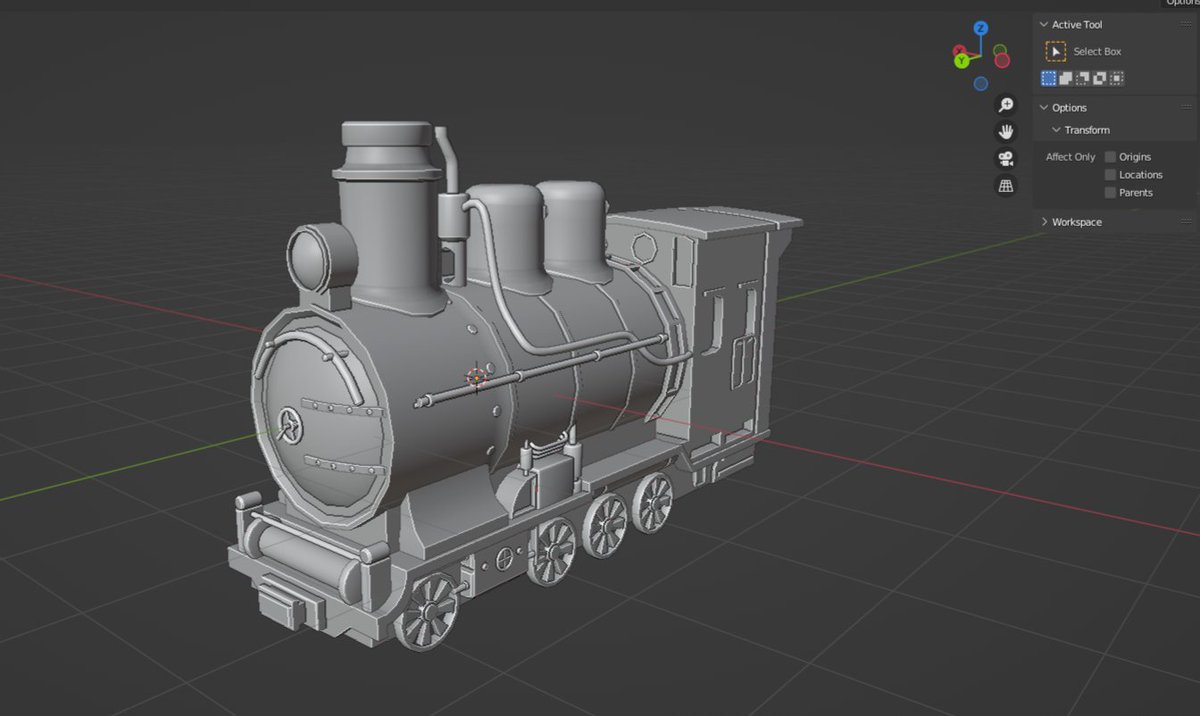
Task: Toggle camera view with the camera icon
Action: click(1006, 158)
